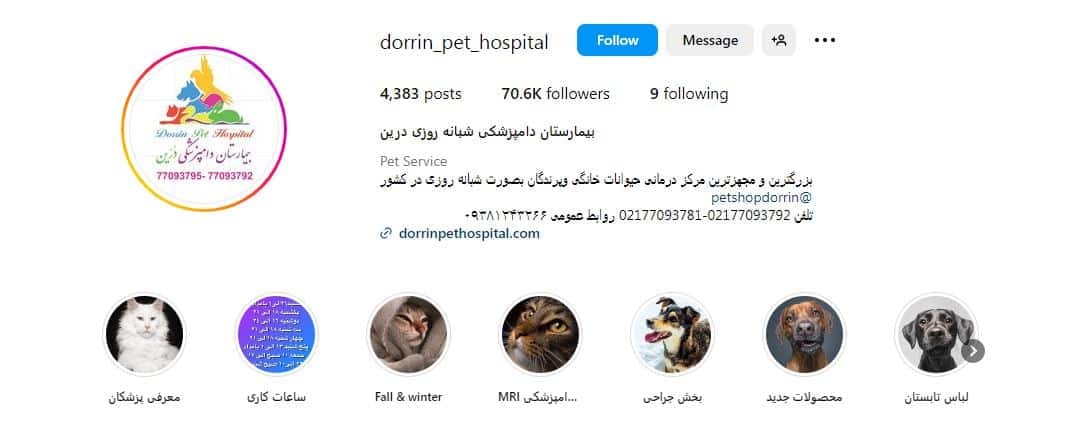Screen dimensions: 1070x447
Task: Show next highlights with the arrow chevron
Action: pyautogui.click(x=974, y=351)
